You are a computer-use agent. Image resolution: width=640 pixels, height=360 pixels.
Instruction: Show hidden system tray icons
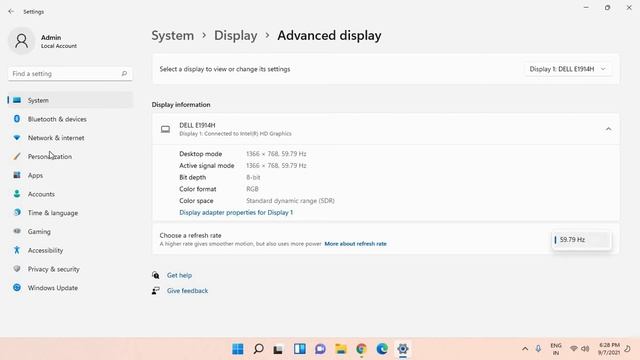coord(525,349)
